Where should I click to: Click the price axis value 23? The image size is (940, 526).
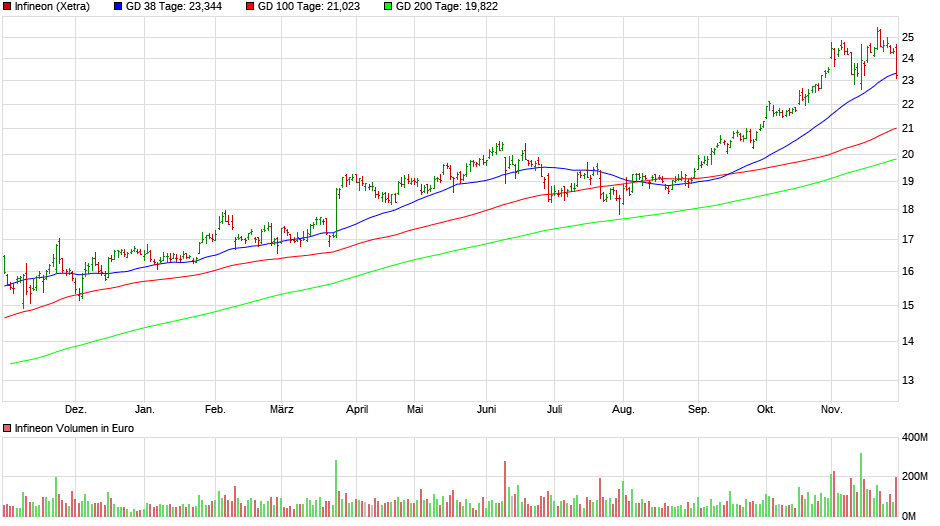pos(908,80)
